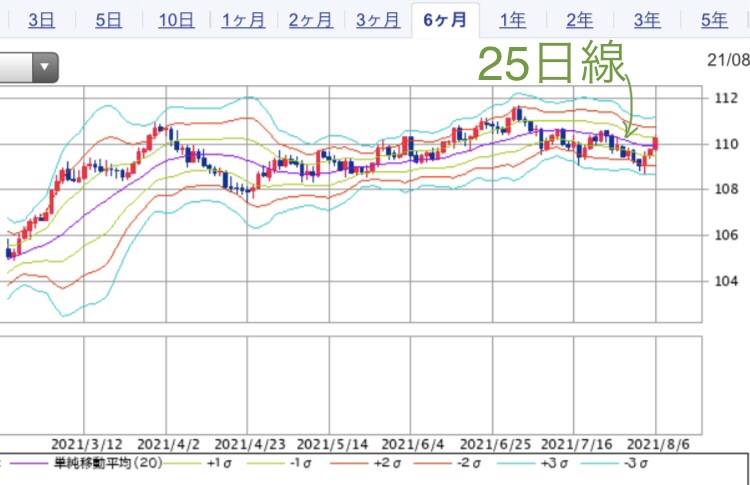Viewport: 750px width, 485px height.
Task: Click the 2021/6/25 date axis label
Action: pyautogui.click(x=495, y=444)
